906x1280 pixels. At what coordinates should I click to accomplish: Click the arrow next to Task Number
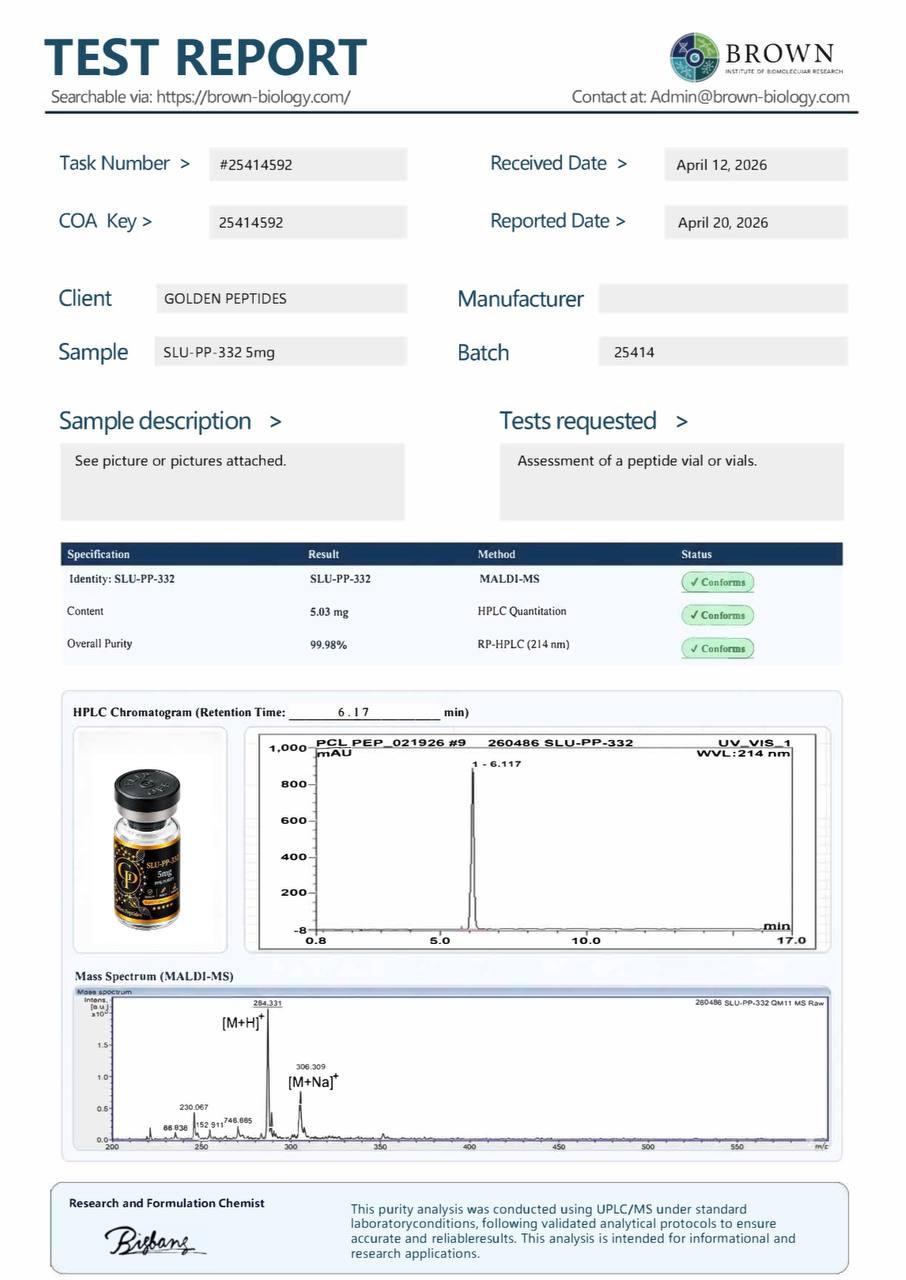[x=185, y=163]
